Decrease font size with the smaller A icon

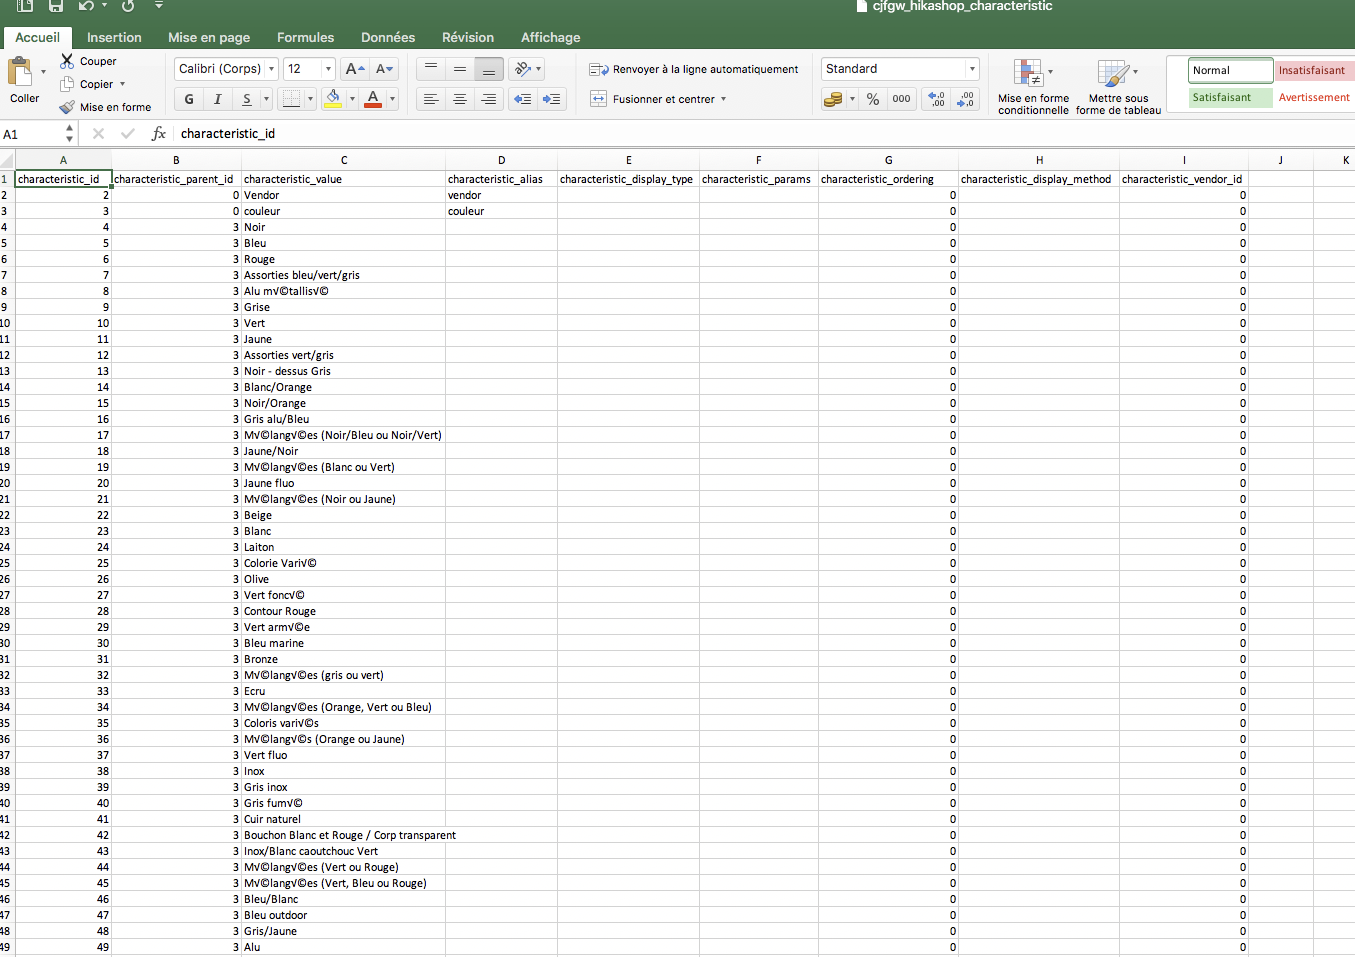(385, 69)
